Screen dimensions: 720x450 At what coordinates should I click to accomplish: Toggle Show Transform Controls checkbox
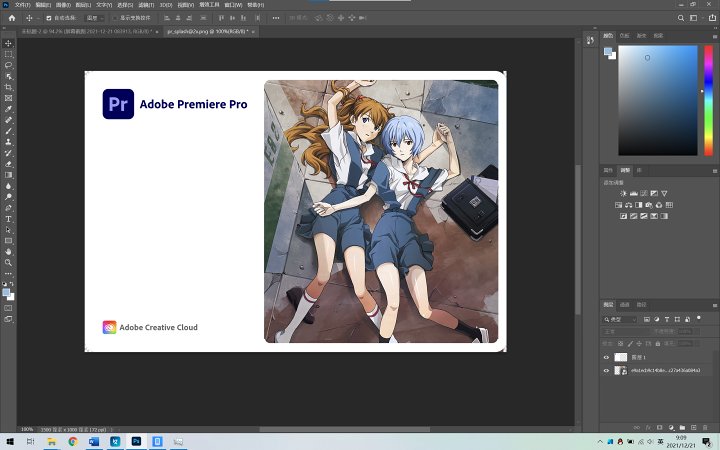click(x=115, y=18)
